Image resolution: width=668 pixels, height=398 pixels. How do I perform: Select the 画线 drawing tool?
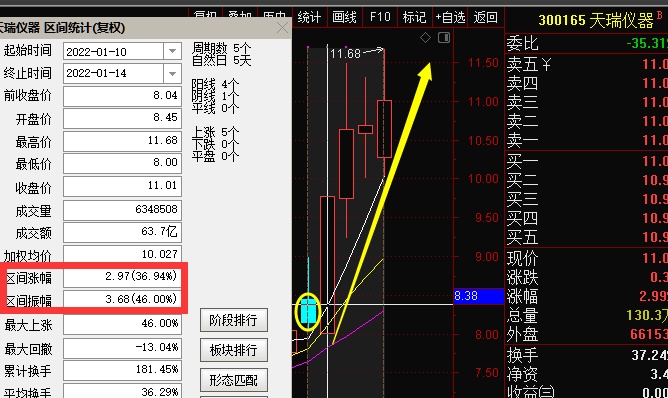tap(344, 17)
